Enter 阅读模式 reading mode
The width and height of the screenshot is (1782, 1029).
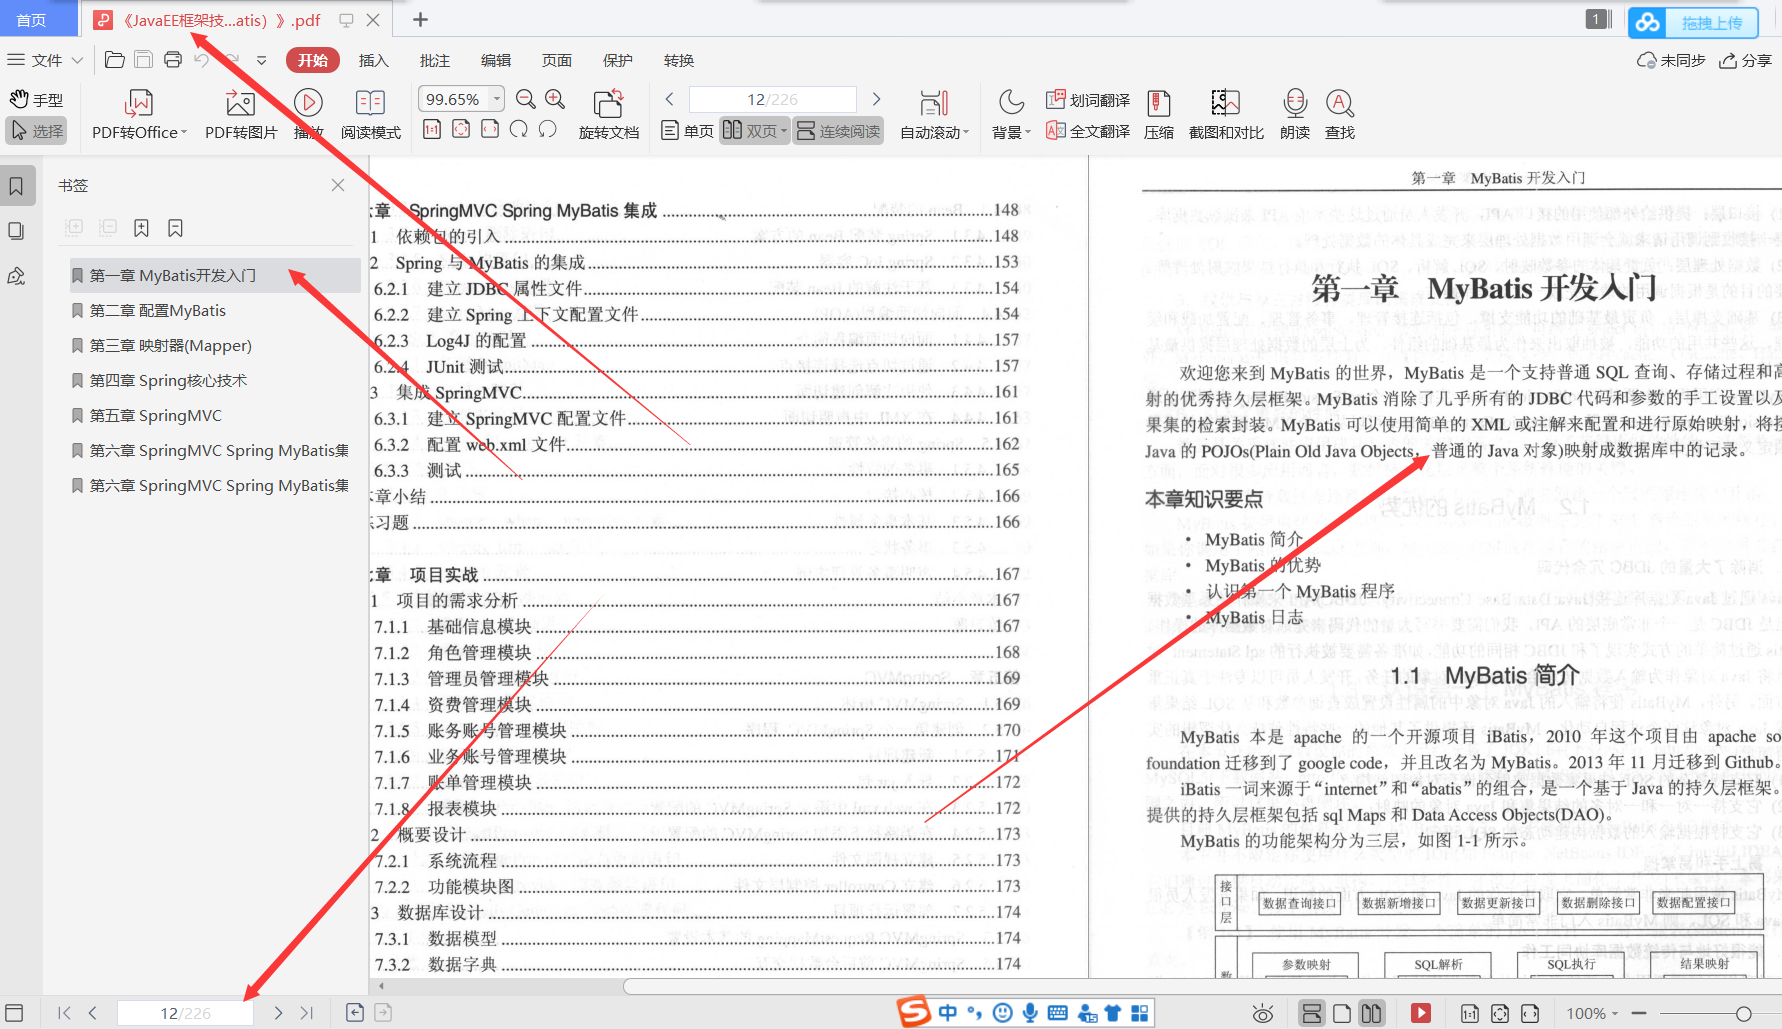370,115
